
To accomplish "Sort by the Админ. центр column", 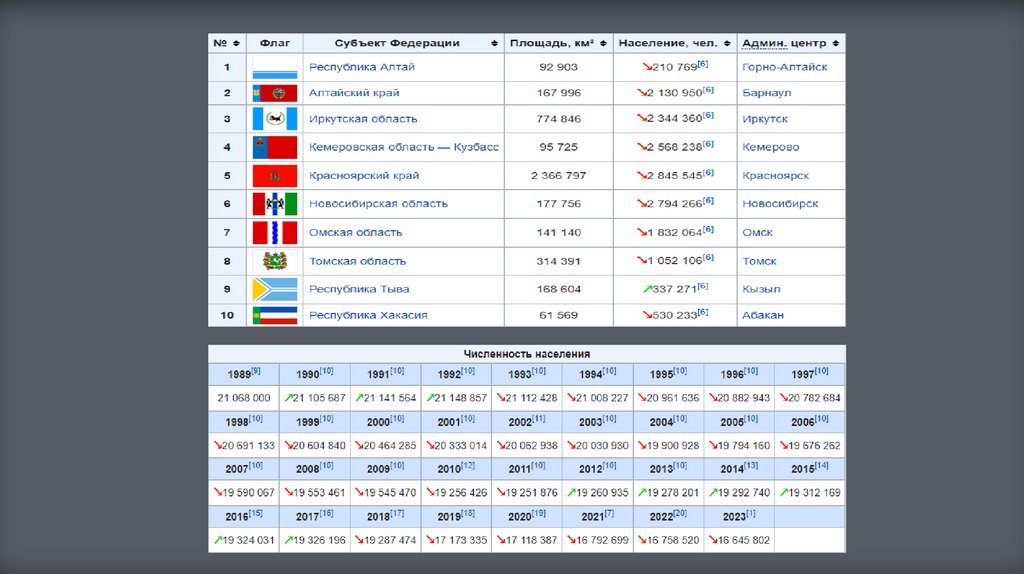I will coord(836,44).
